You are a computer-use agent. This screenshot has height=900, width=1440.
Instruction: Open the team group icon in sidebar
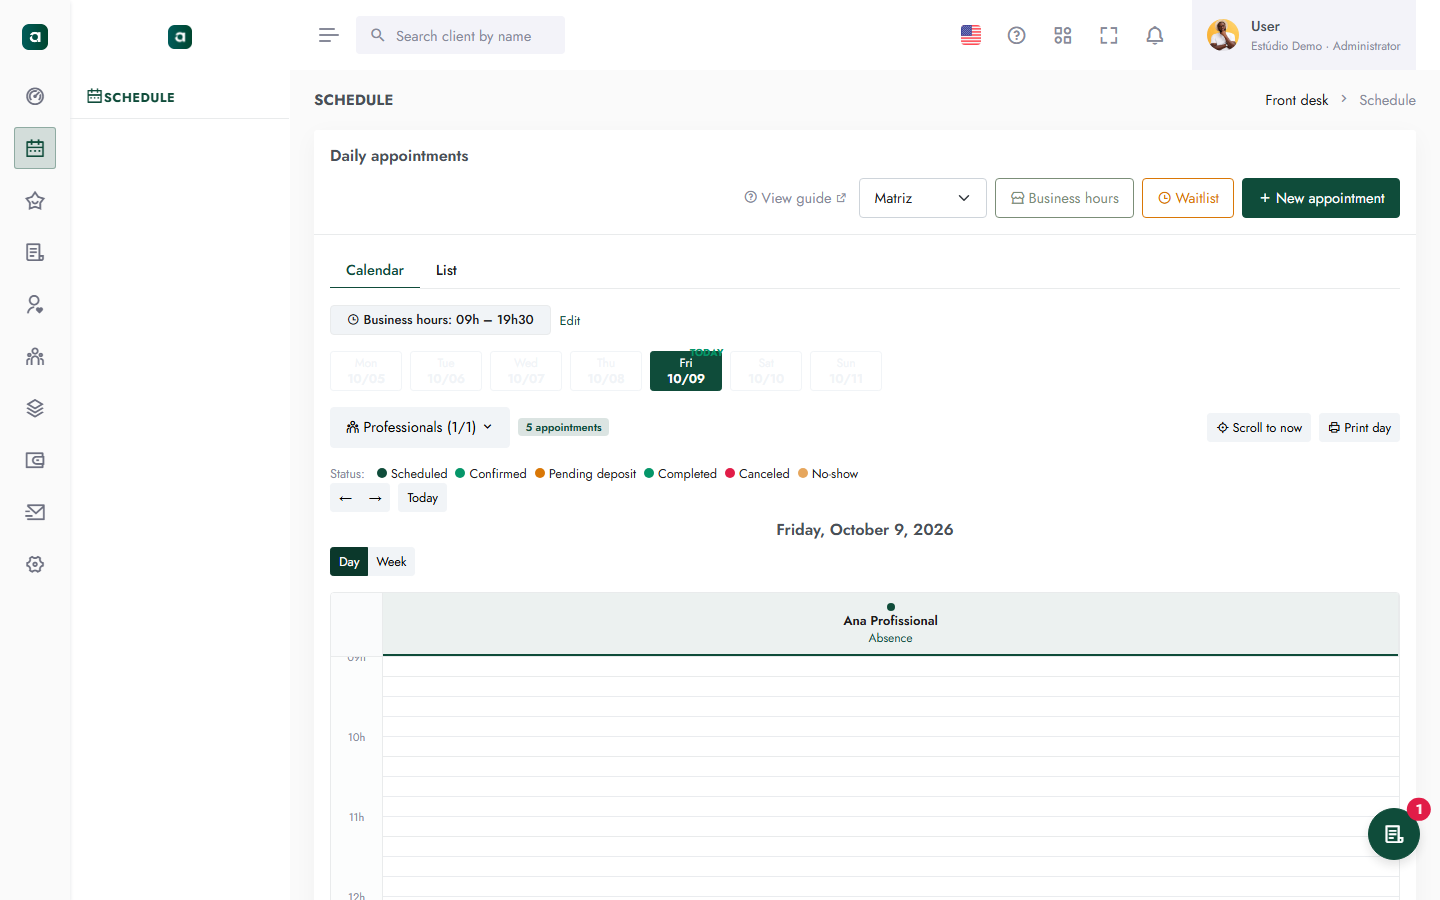[x=35, y=357]
